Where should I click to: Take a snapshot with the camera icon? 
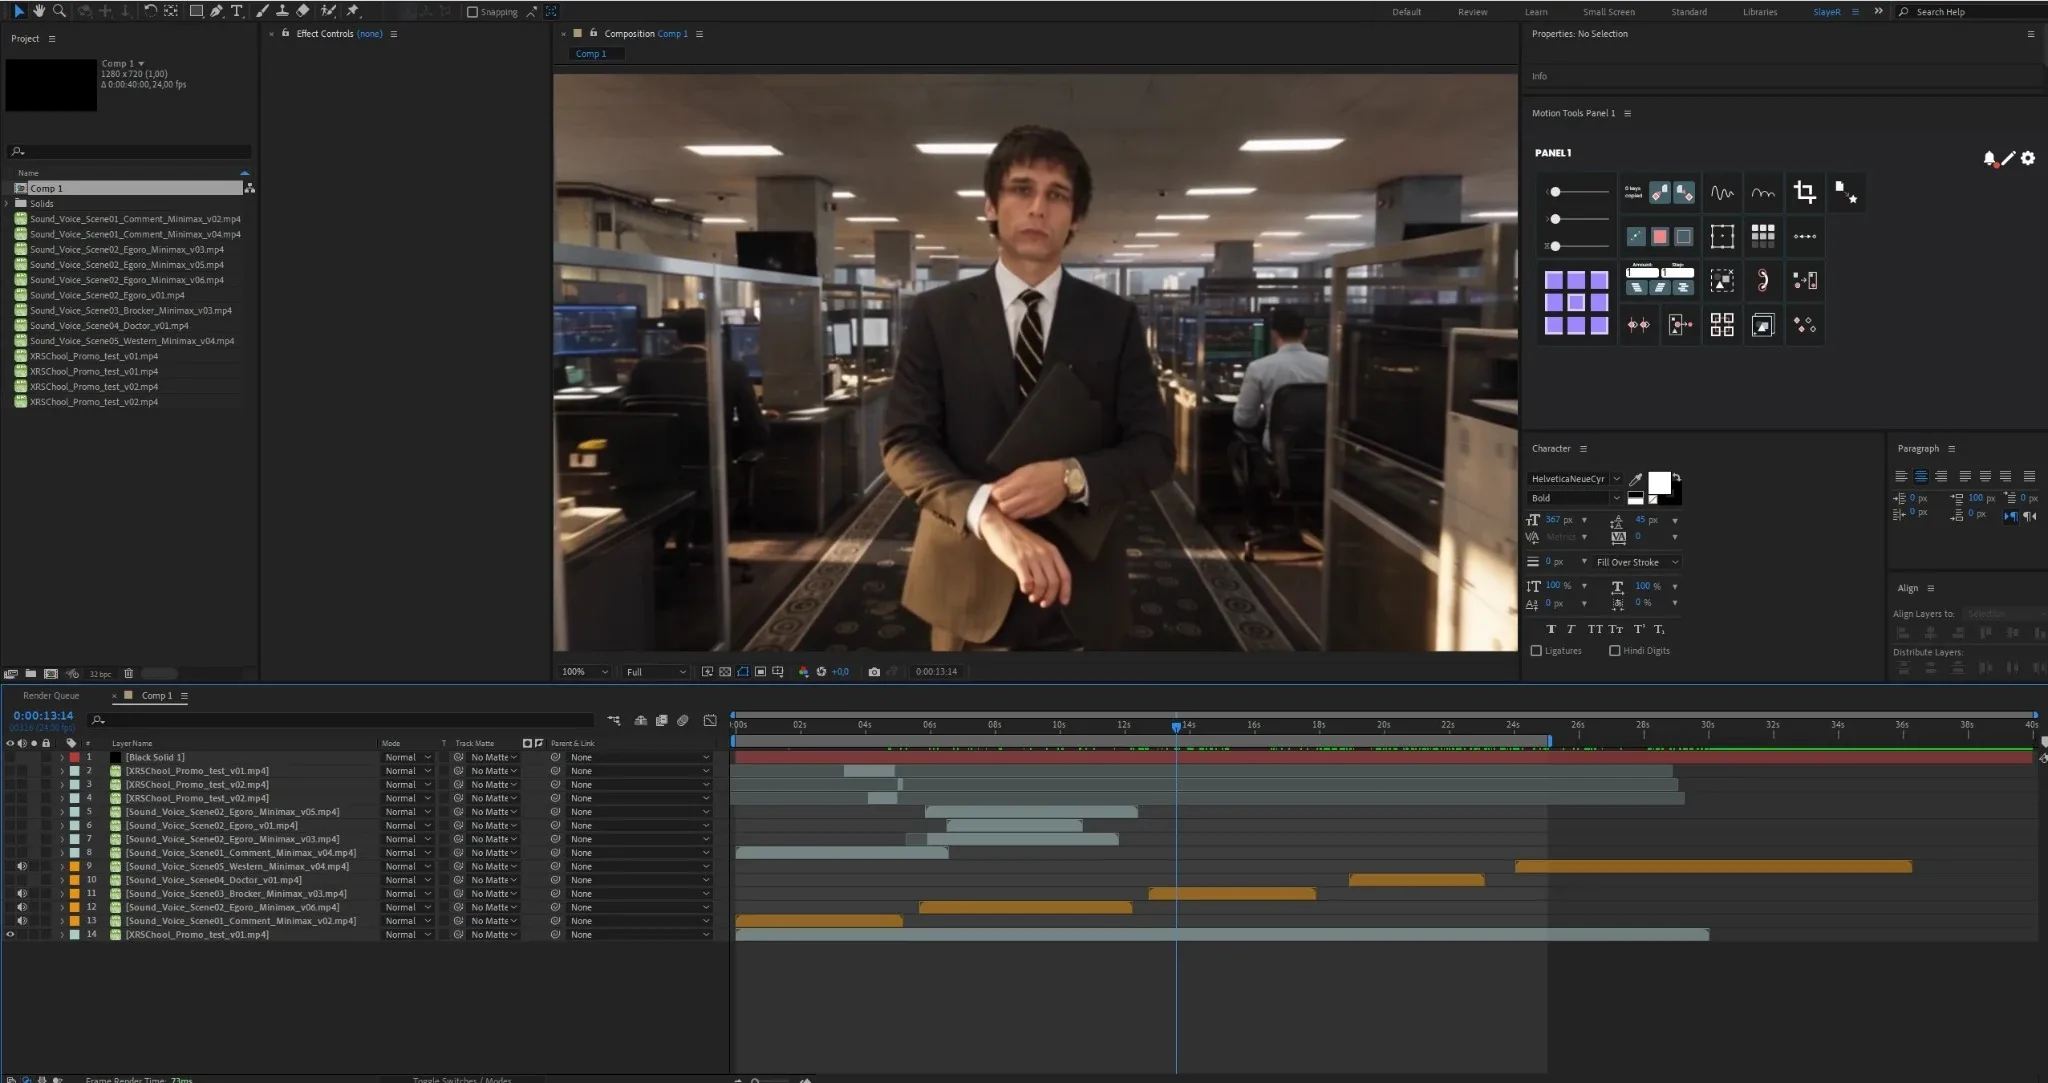pyautogui.click(x=874, y=672)
